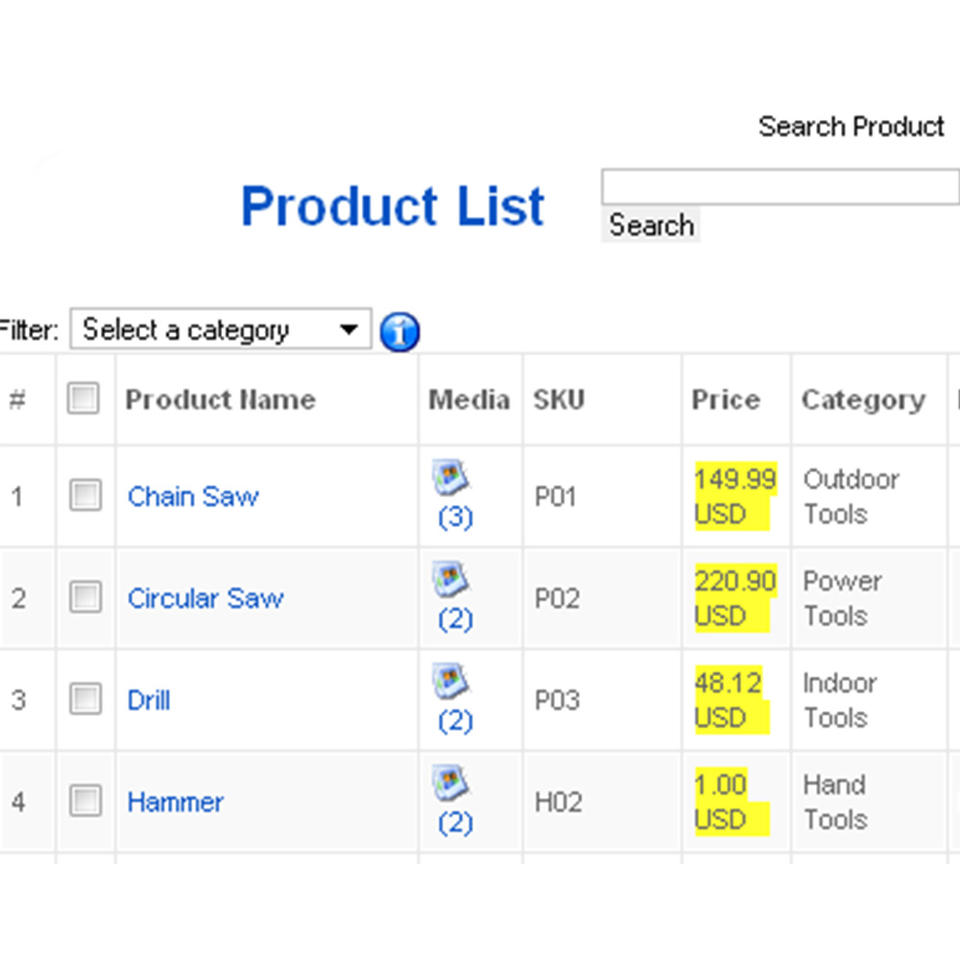Click the # column header
The width and height of the screenshot is (960, 960).
point(18,400)
